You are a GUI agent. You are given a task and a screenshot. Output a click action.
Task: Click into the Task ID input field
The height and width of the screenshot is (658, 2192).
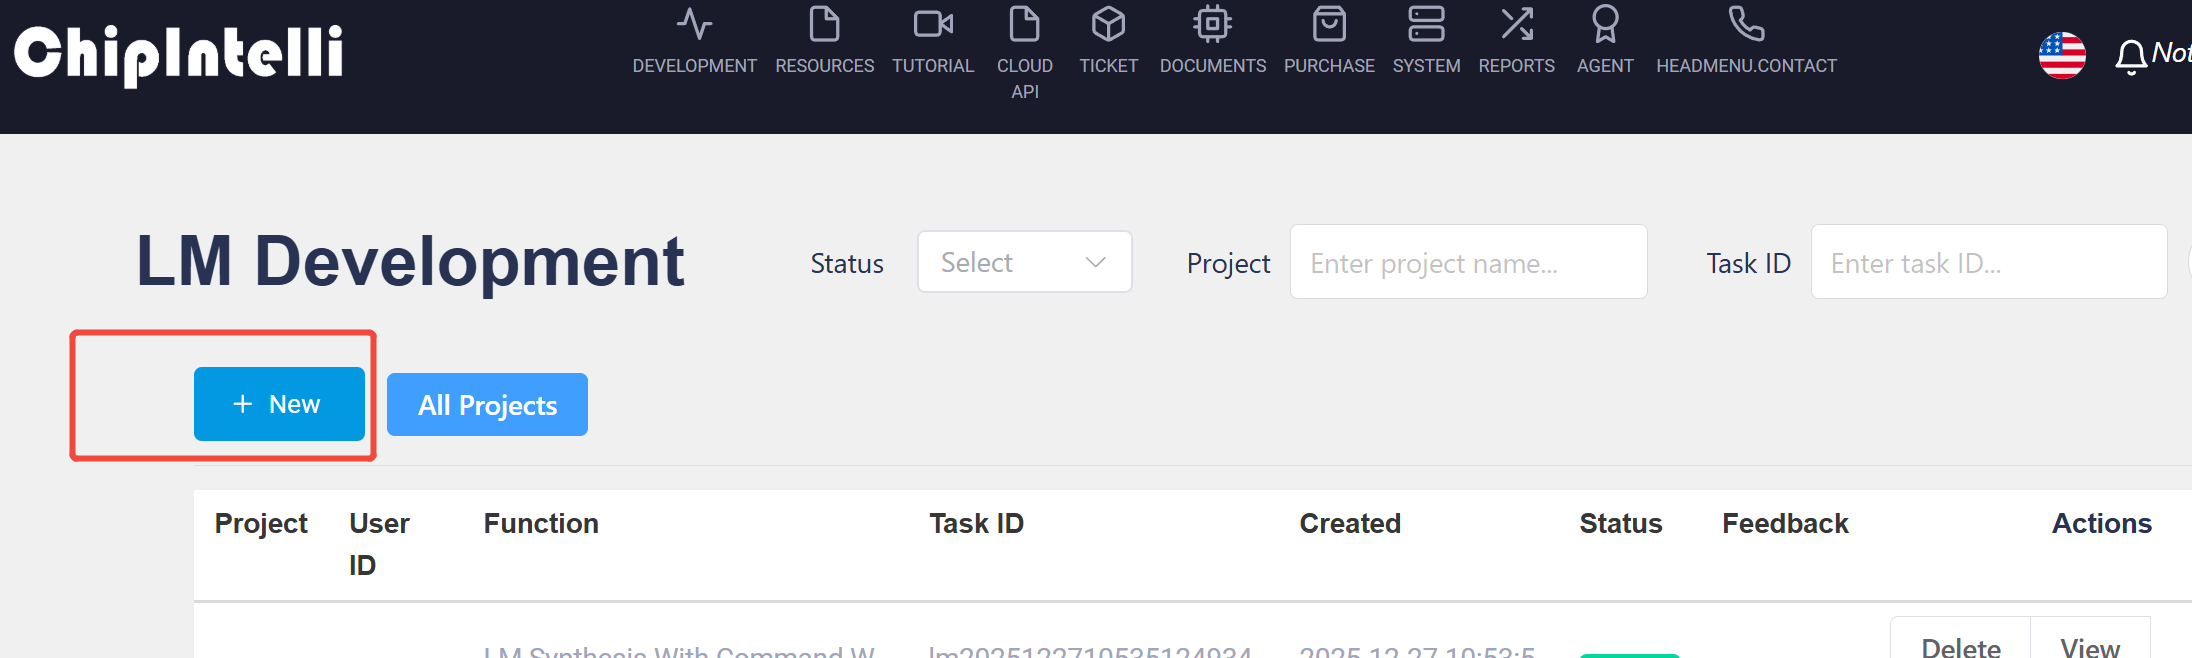click(1988, 262)
